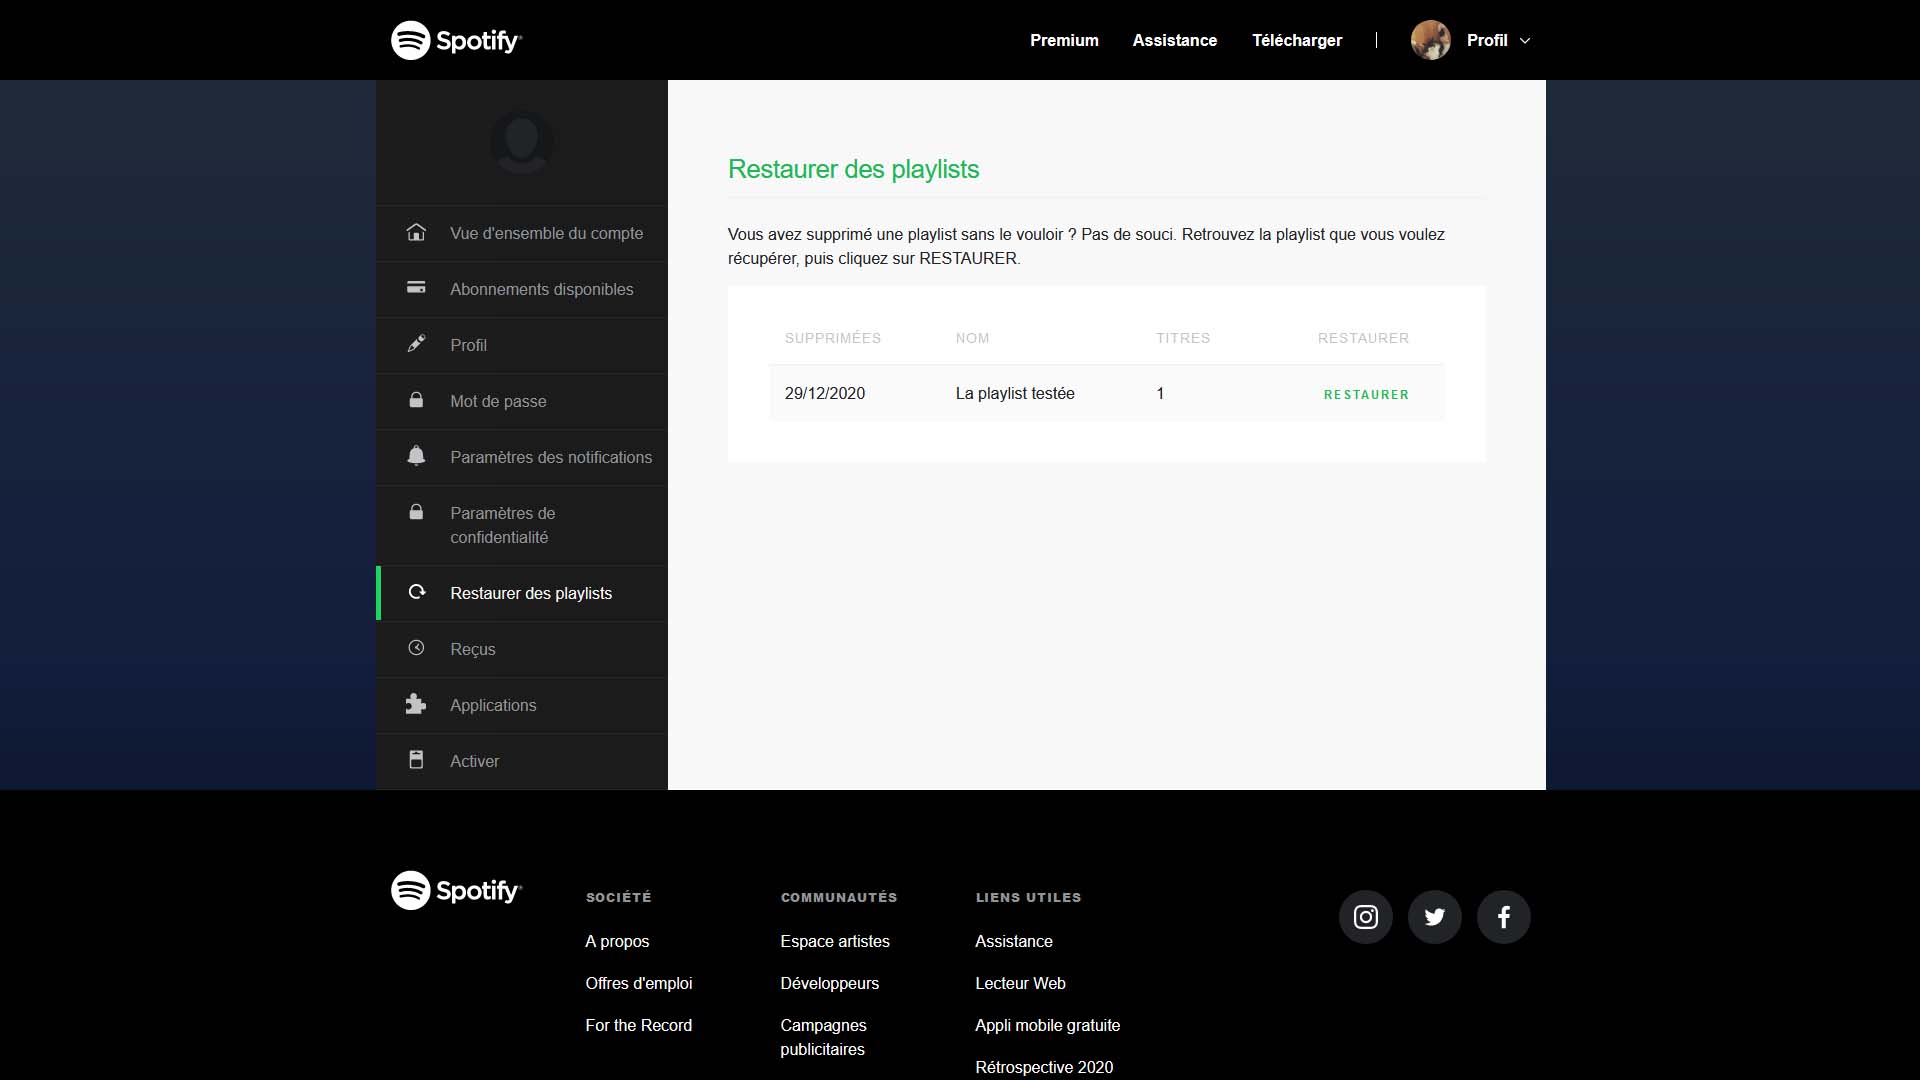Open the Campagnes publicitaires footer link

(824, 1037)
